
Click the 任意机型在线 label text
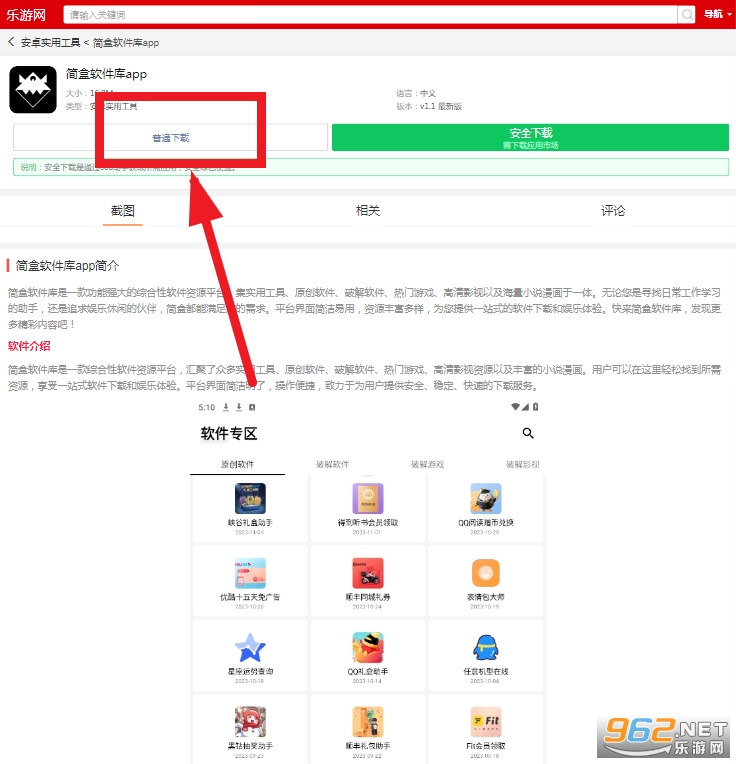point(486,671)
